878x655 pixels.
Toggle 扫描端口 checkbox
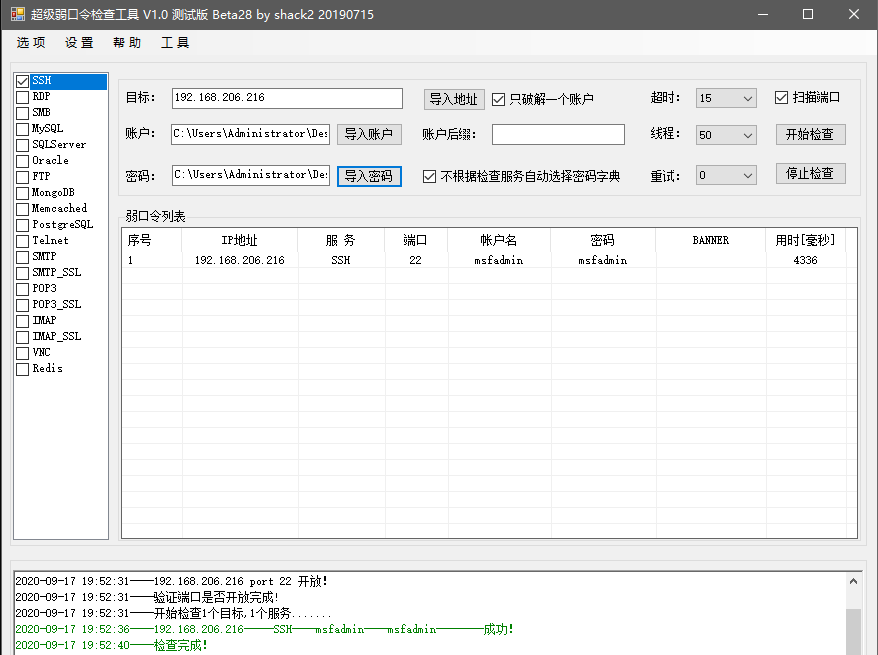click(x=782, y=98)
